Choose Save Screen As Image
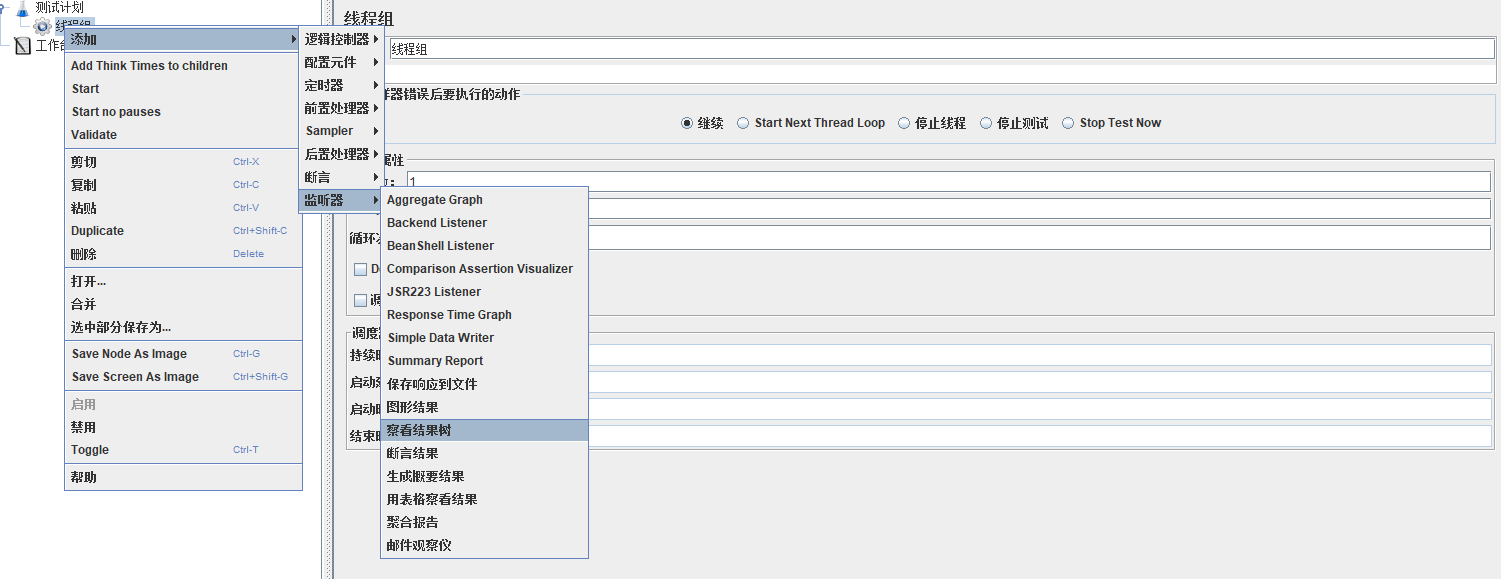This screenshot has height=579, width=1501. [x=183, y=377]
